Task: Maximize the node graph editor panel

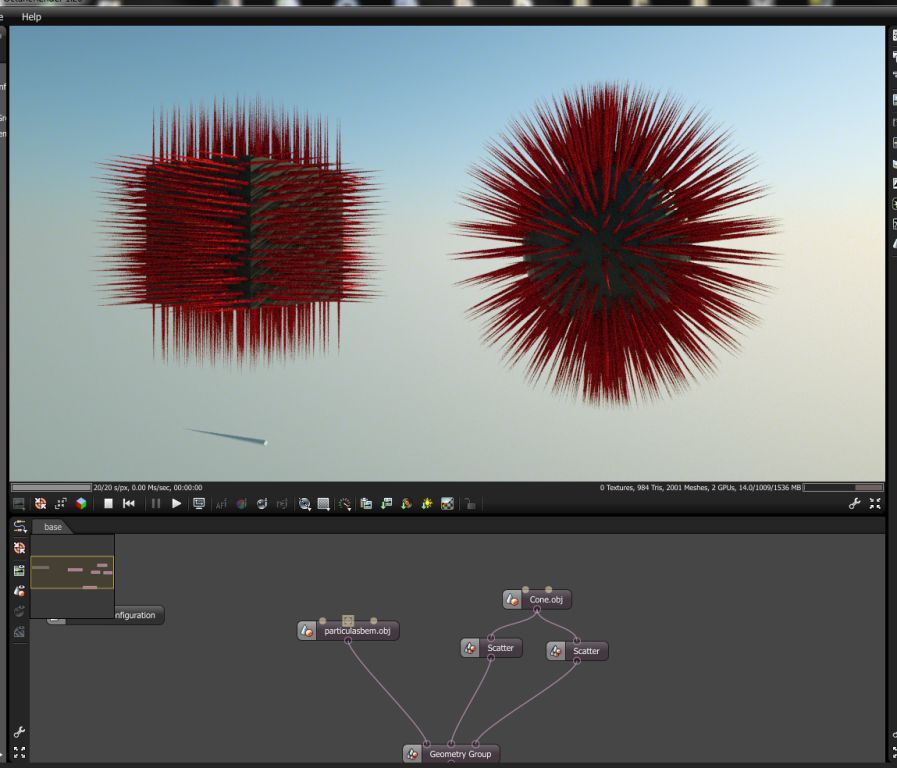Action: [x=19, y=752]
